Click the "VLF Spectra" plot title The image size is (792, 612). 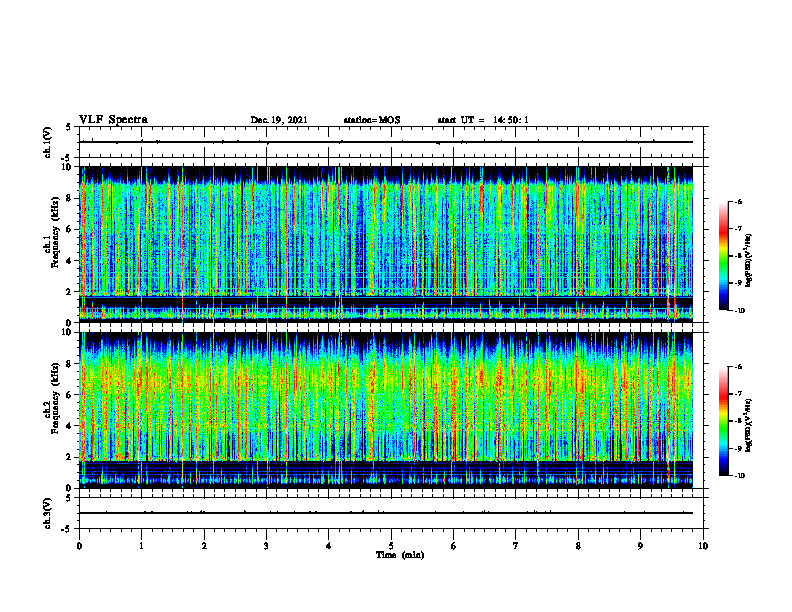[x=113, y=120]
